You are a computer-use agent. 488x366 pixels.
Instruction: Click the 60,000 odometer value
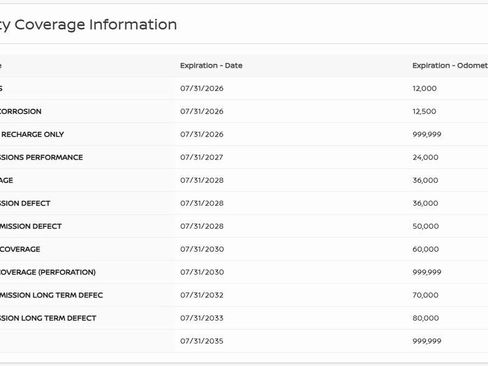(x=426, y=249)
